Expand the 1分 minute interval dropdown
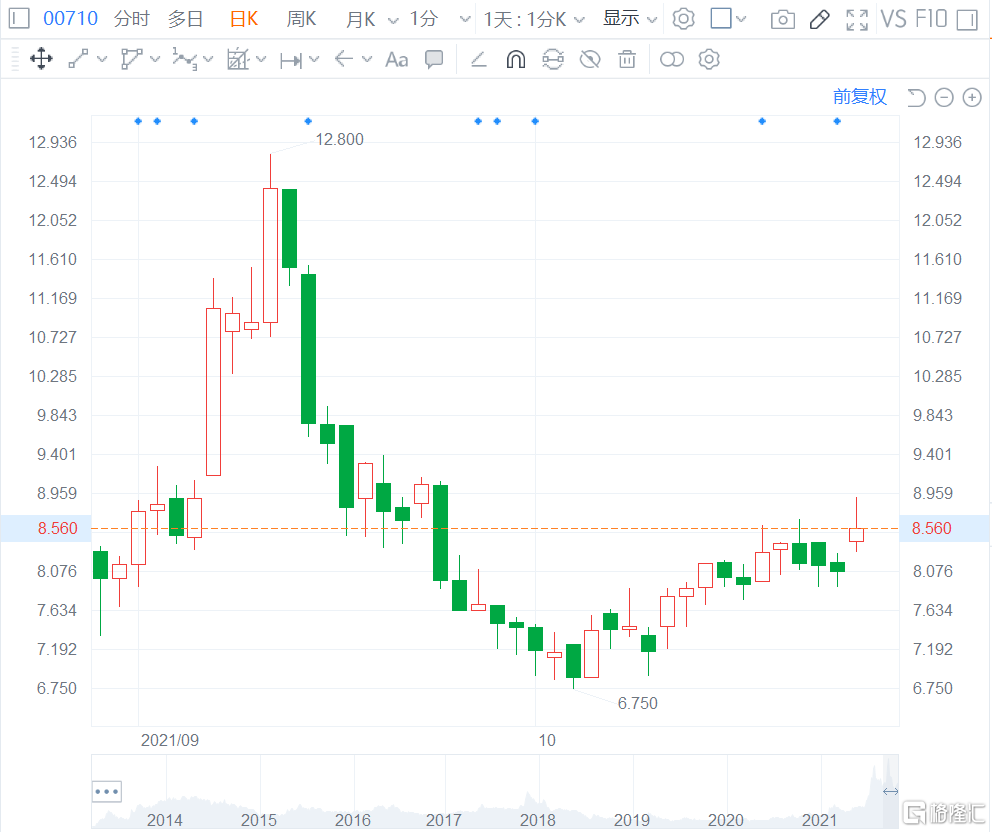Viewport: 992px width, 832px height. click(441, 19)
